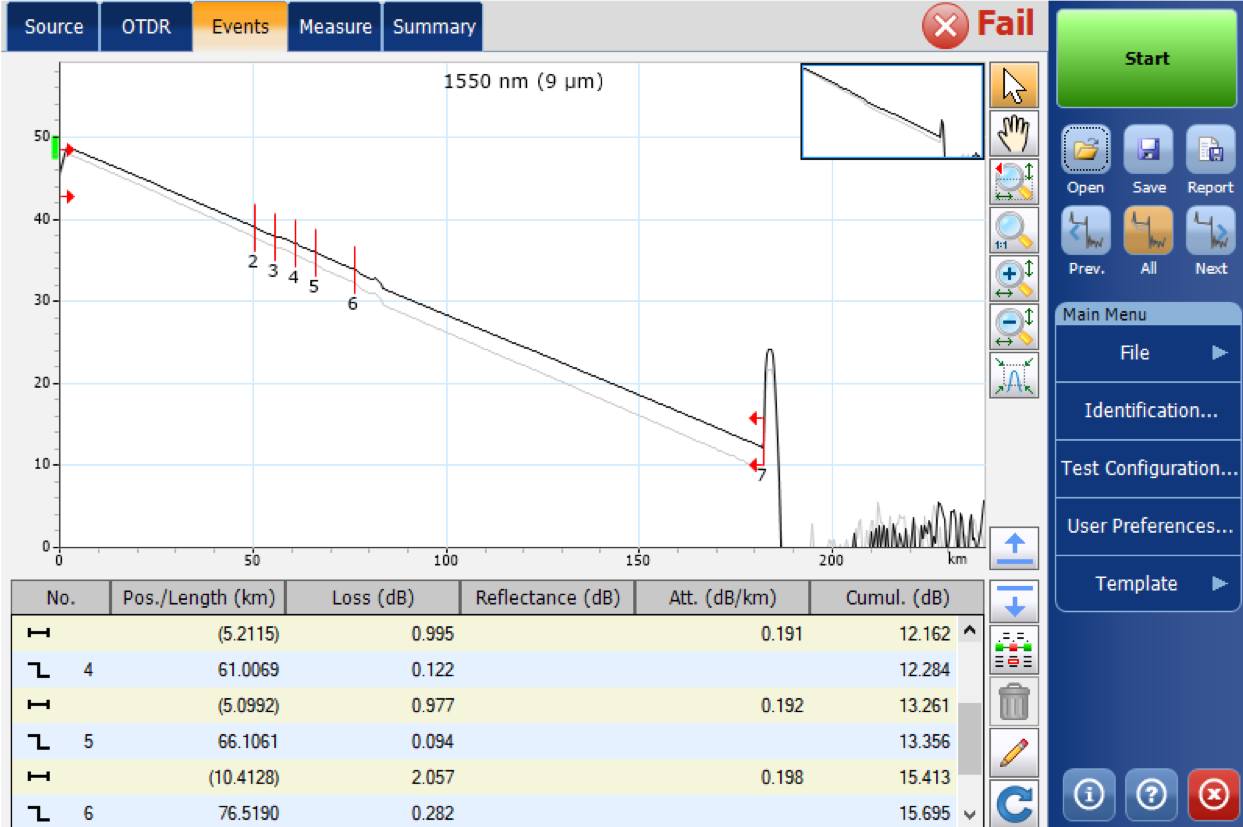The width and height of the screenshot is (1243, 827).
Task: Open the Summary tab
Action: click(x=433, y=27)
